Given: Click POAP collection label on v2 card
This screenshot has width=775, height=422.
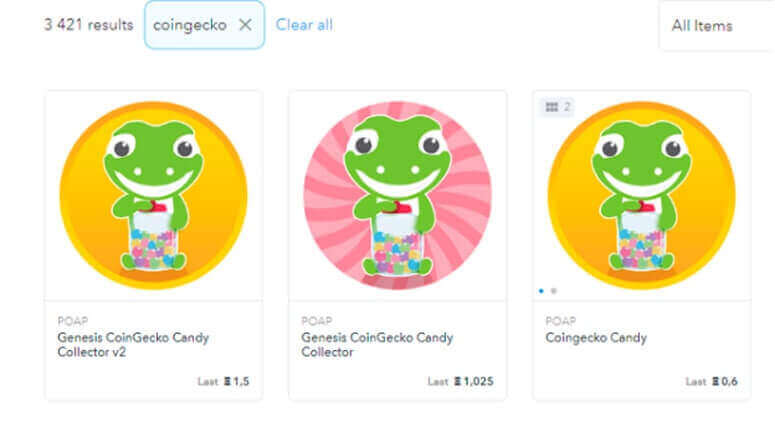Looking at the screenshot, I should pyautogui.click(x=72, y=321).
